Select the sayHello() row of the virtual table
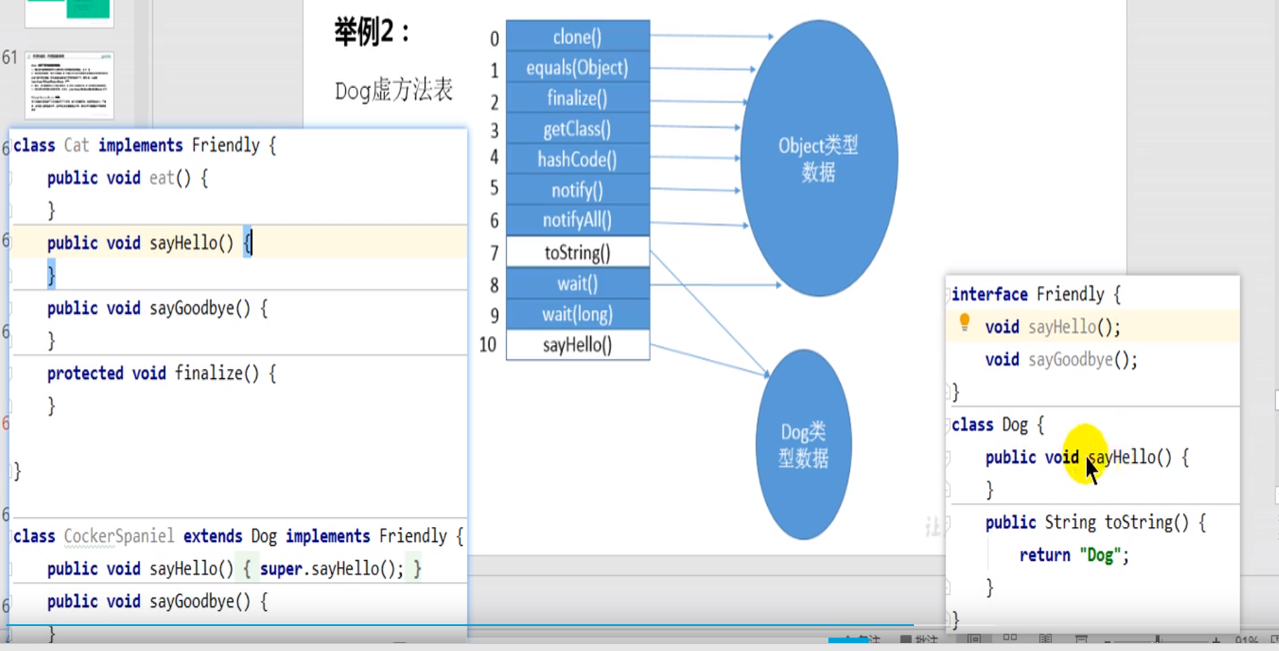The image size is (1279, 651). [x=578, y=344]
